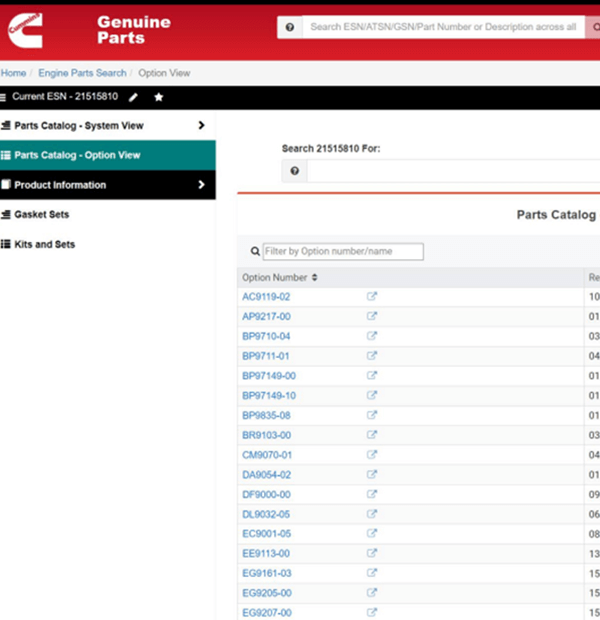This screenshot has width=600, height=620.
Task: Open option BP9711-01 link
Action: pos(266,356)
